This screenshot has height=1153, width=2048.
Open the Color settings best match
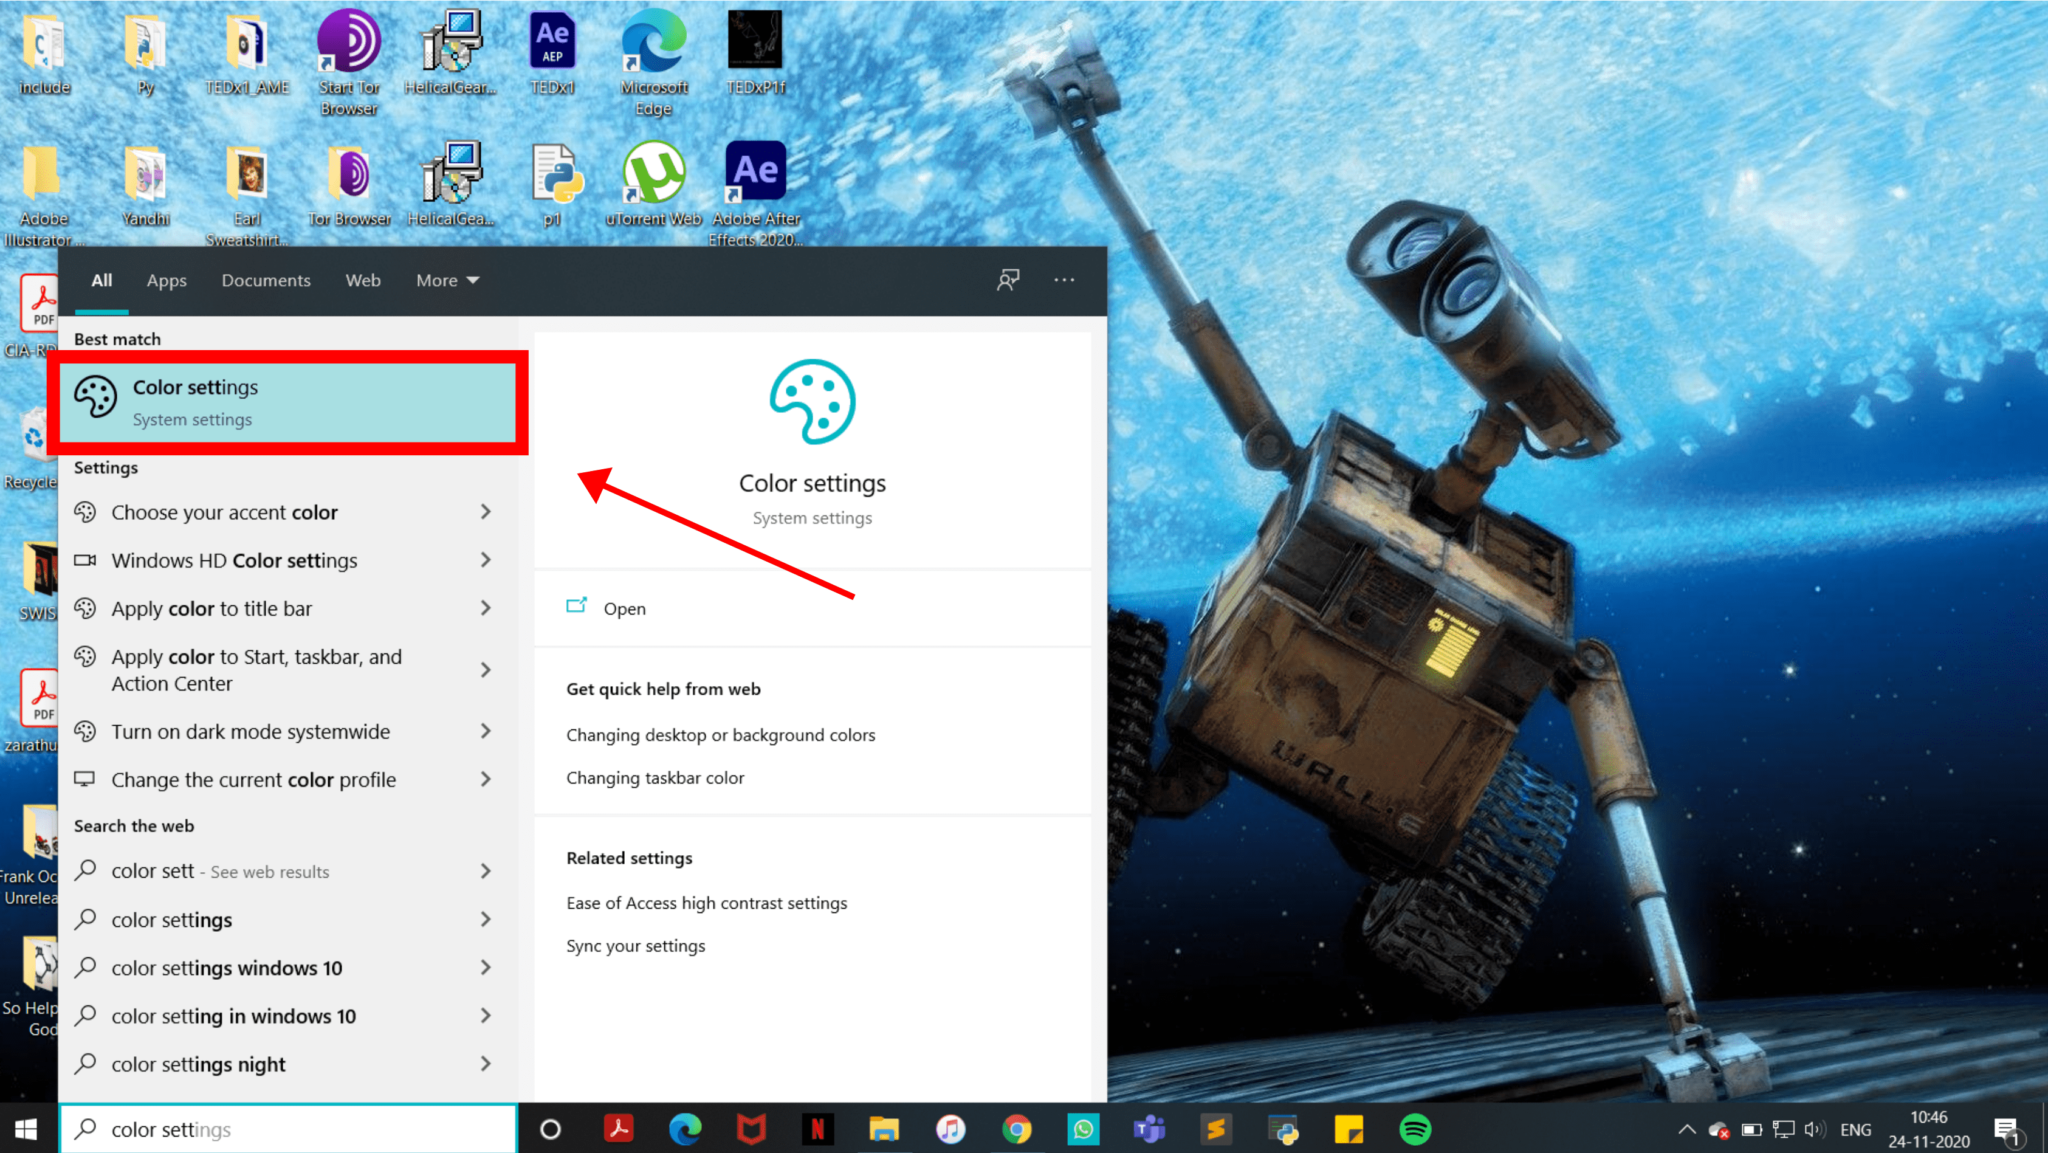[288, 402]
